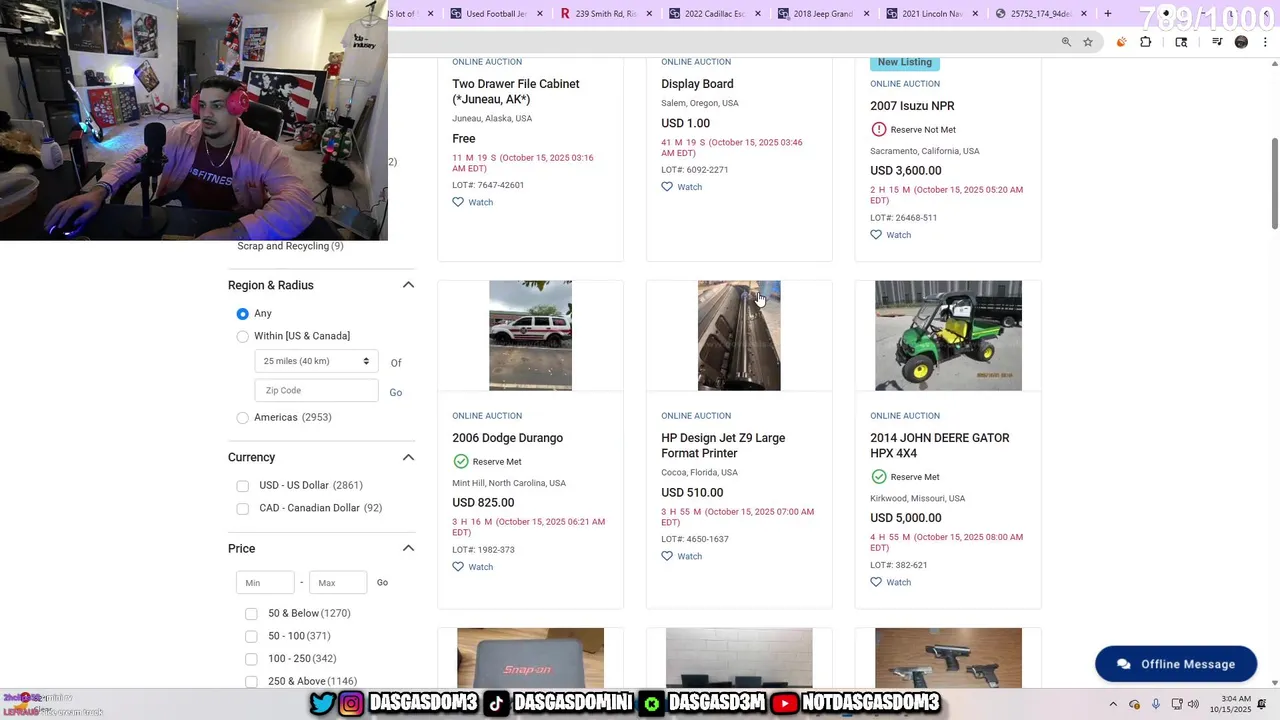Close the 2022 Cadillac Escalade tab
1280x720 pixels.
pos(758,14)
